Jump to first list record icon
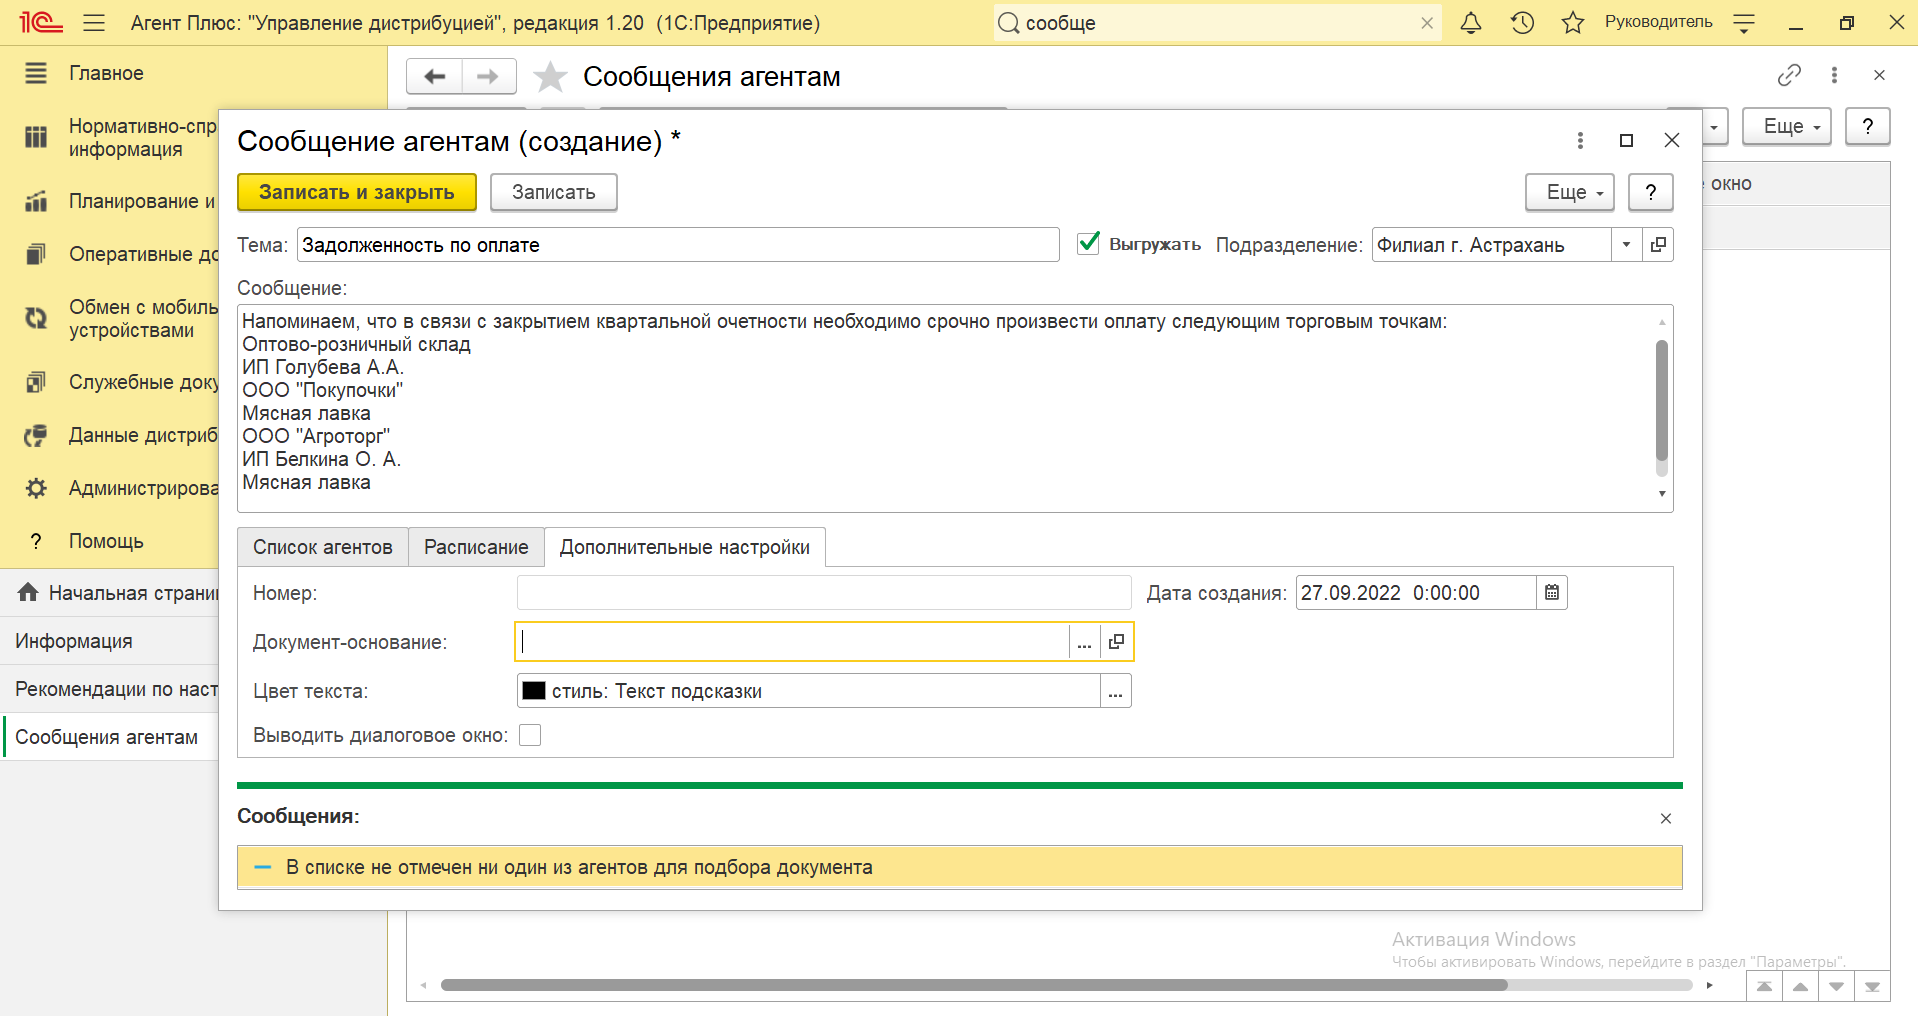 pyautogui.click(x=1764, y=986)
